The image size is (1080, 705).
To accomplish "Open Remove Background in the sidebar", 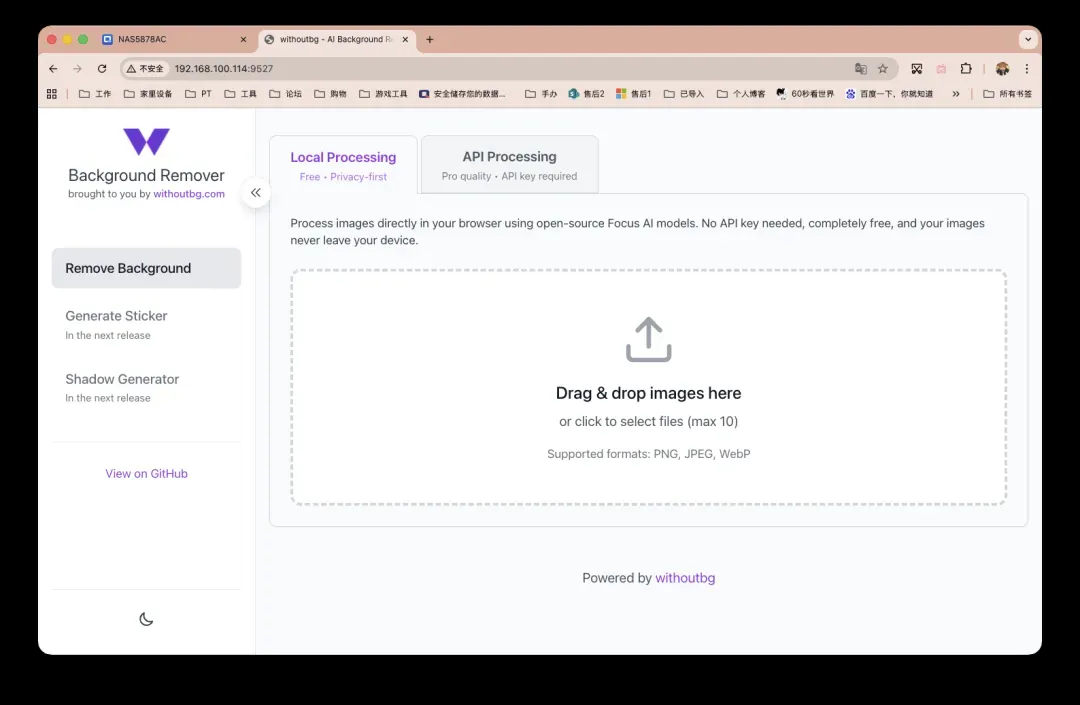I will pos(146,268).
